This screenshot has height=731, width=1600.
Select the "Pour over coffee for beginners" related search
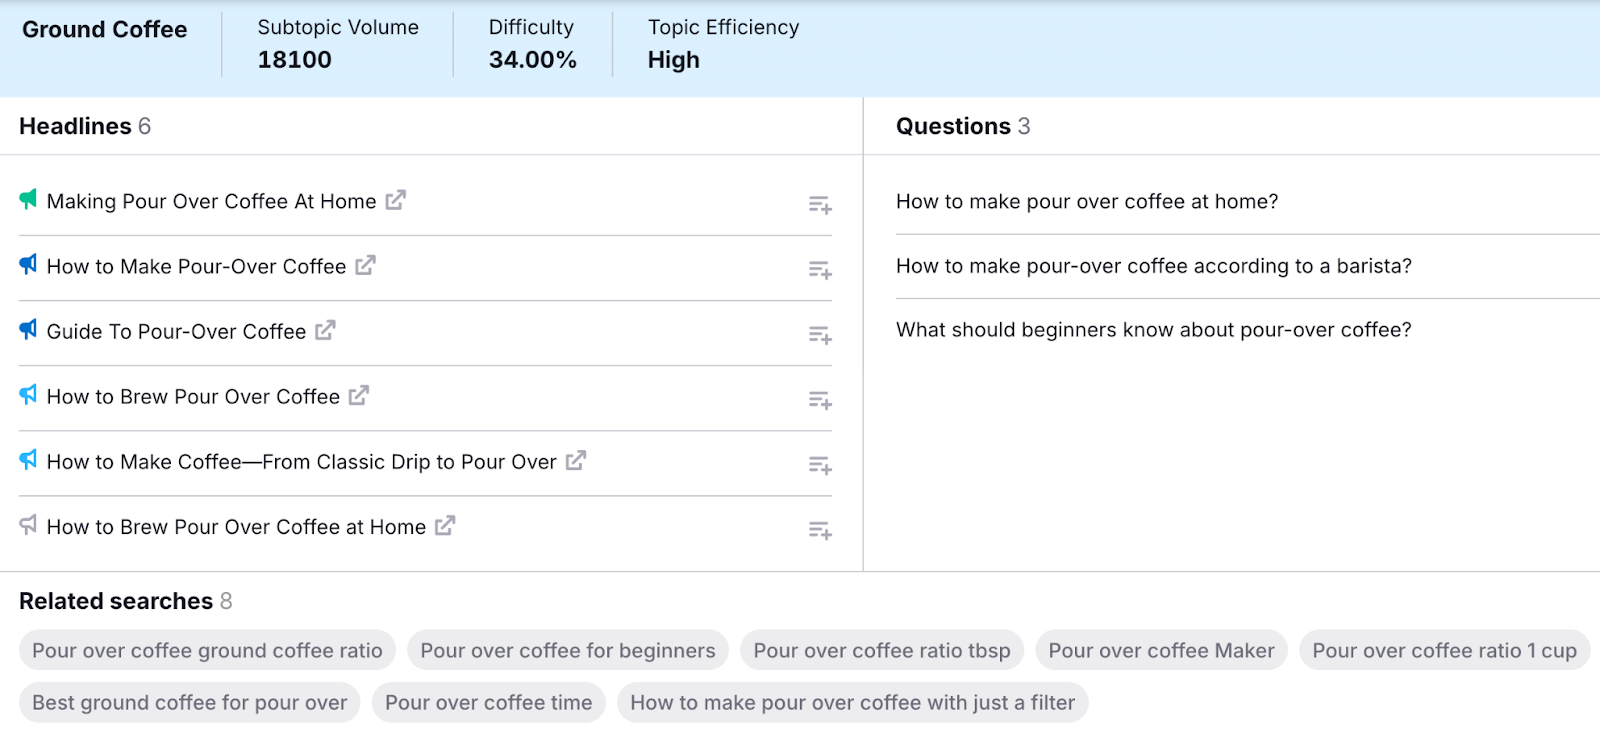[567, 650]
